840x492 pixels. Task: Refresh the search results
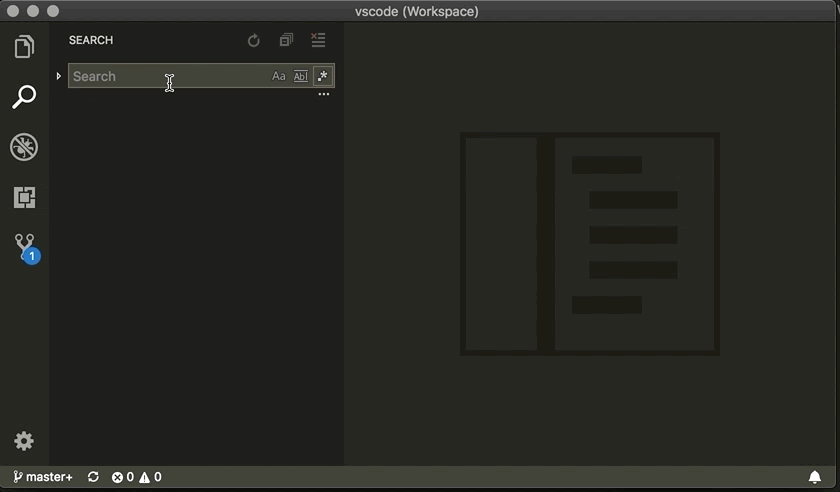pyautogui.click(x=254, y=41)
